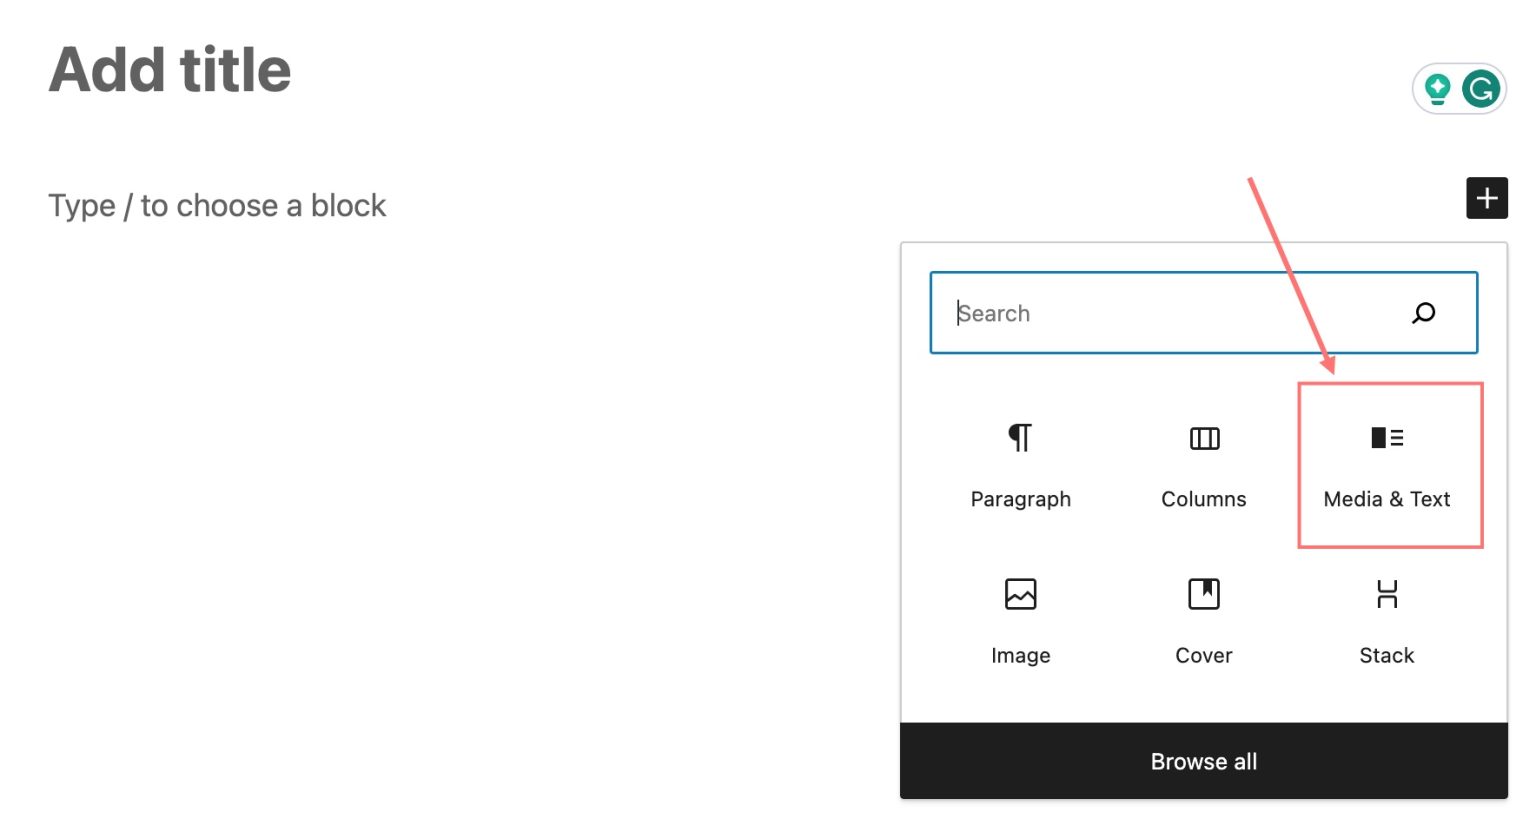
Task: Open the block inserter plus icon
Action: pyautogui.click(x=1487, y=198)
